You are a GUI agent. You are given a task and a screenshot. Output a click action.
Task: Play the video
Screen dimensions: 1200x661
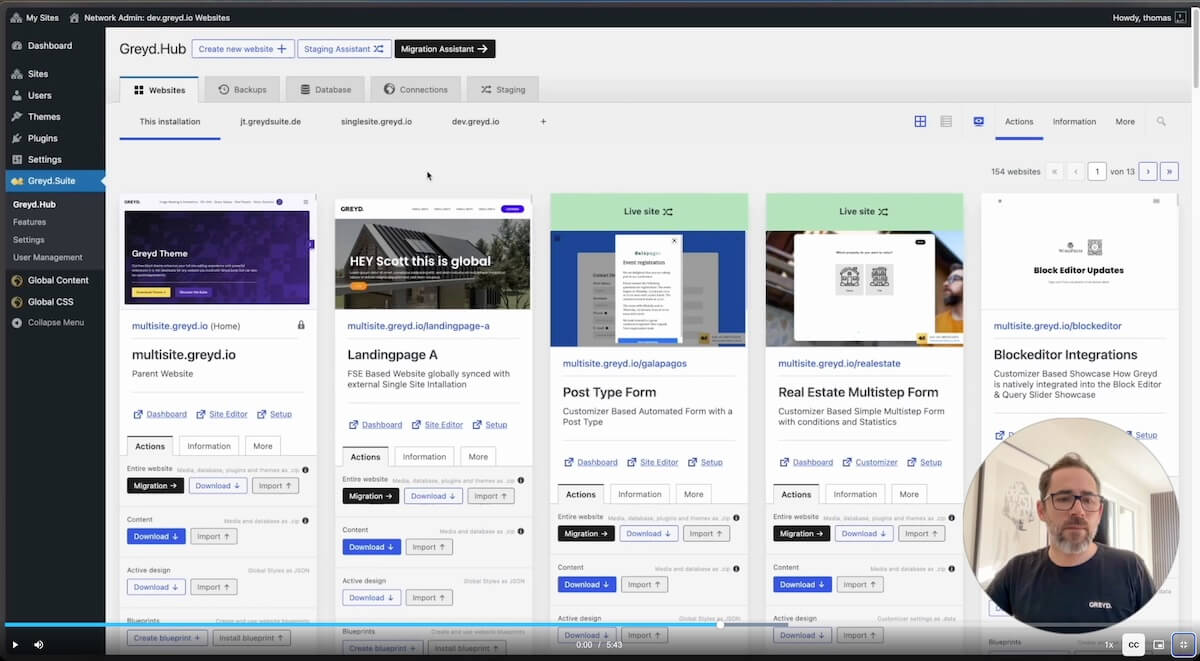pyautogui.click(x=15, y=645)
